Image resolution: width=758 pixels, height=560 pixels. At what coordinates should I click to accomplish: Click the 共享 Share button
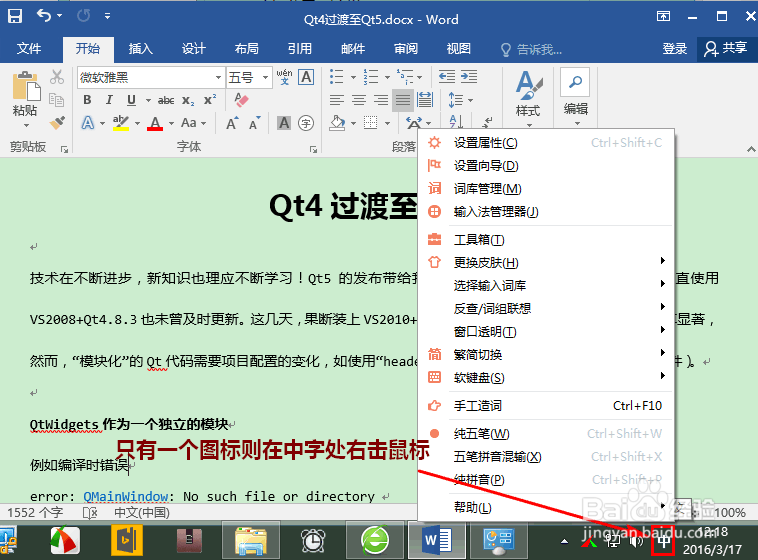click(x=726, y=49)
